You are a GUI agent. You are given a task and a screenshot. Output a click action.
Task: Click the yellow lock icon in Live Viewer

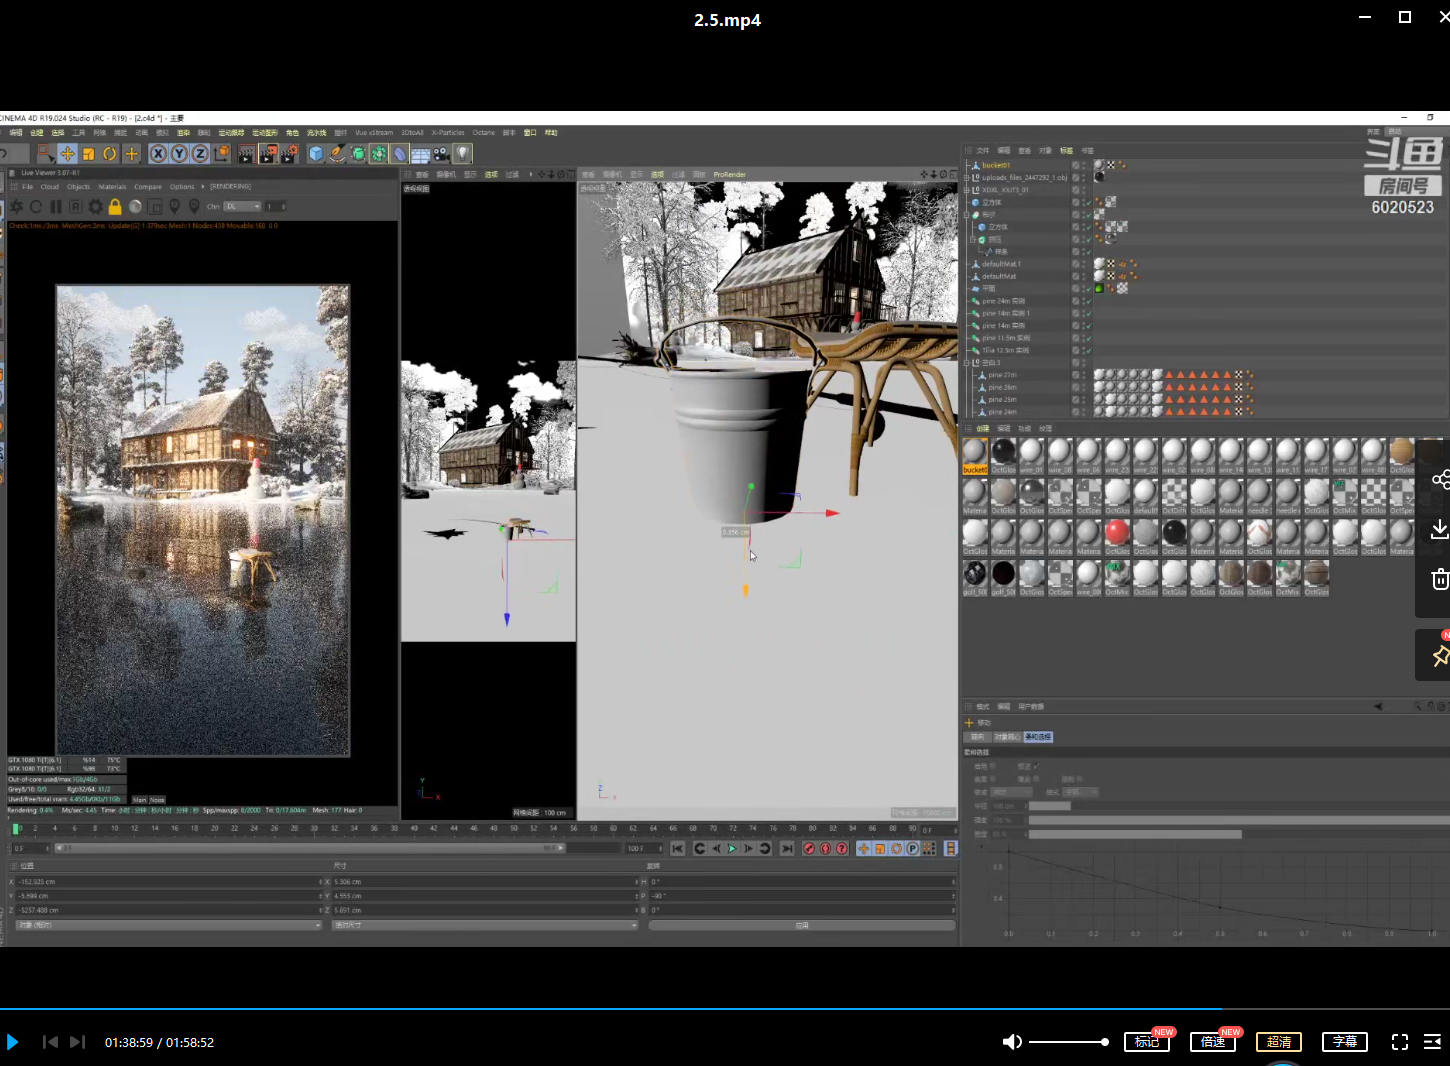(115, 207)
